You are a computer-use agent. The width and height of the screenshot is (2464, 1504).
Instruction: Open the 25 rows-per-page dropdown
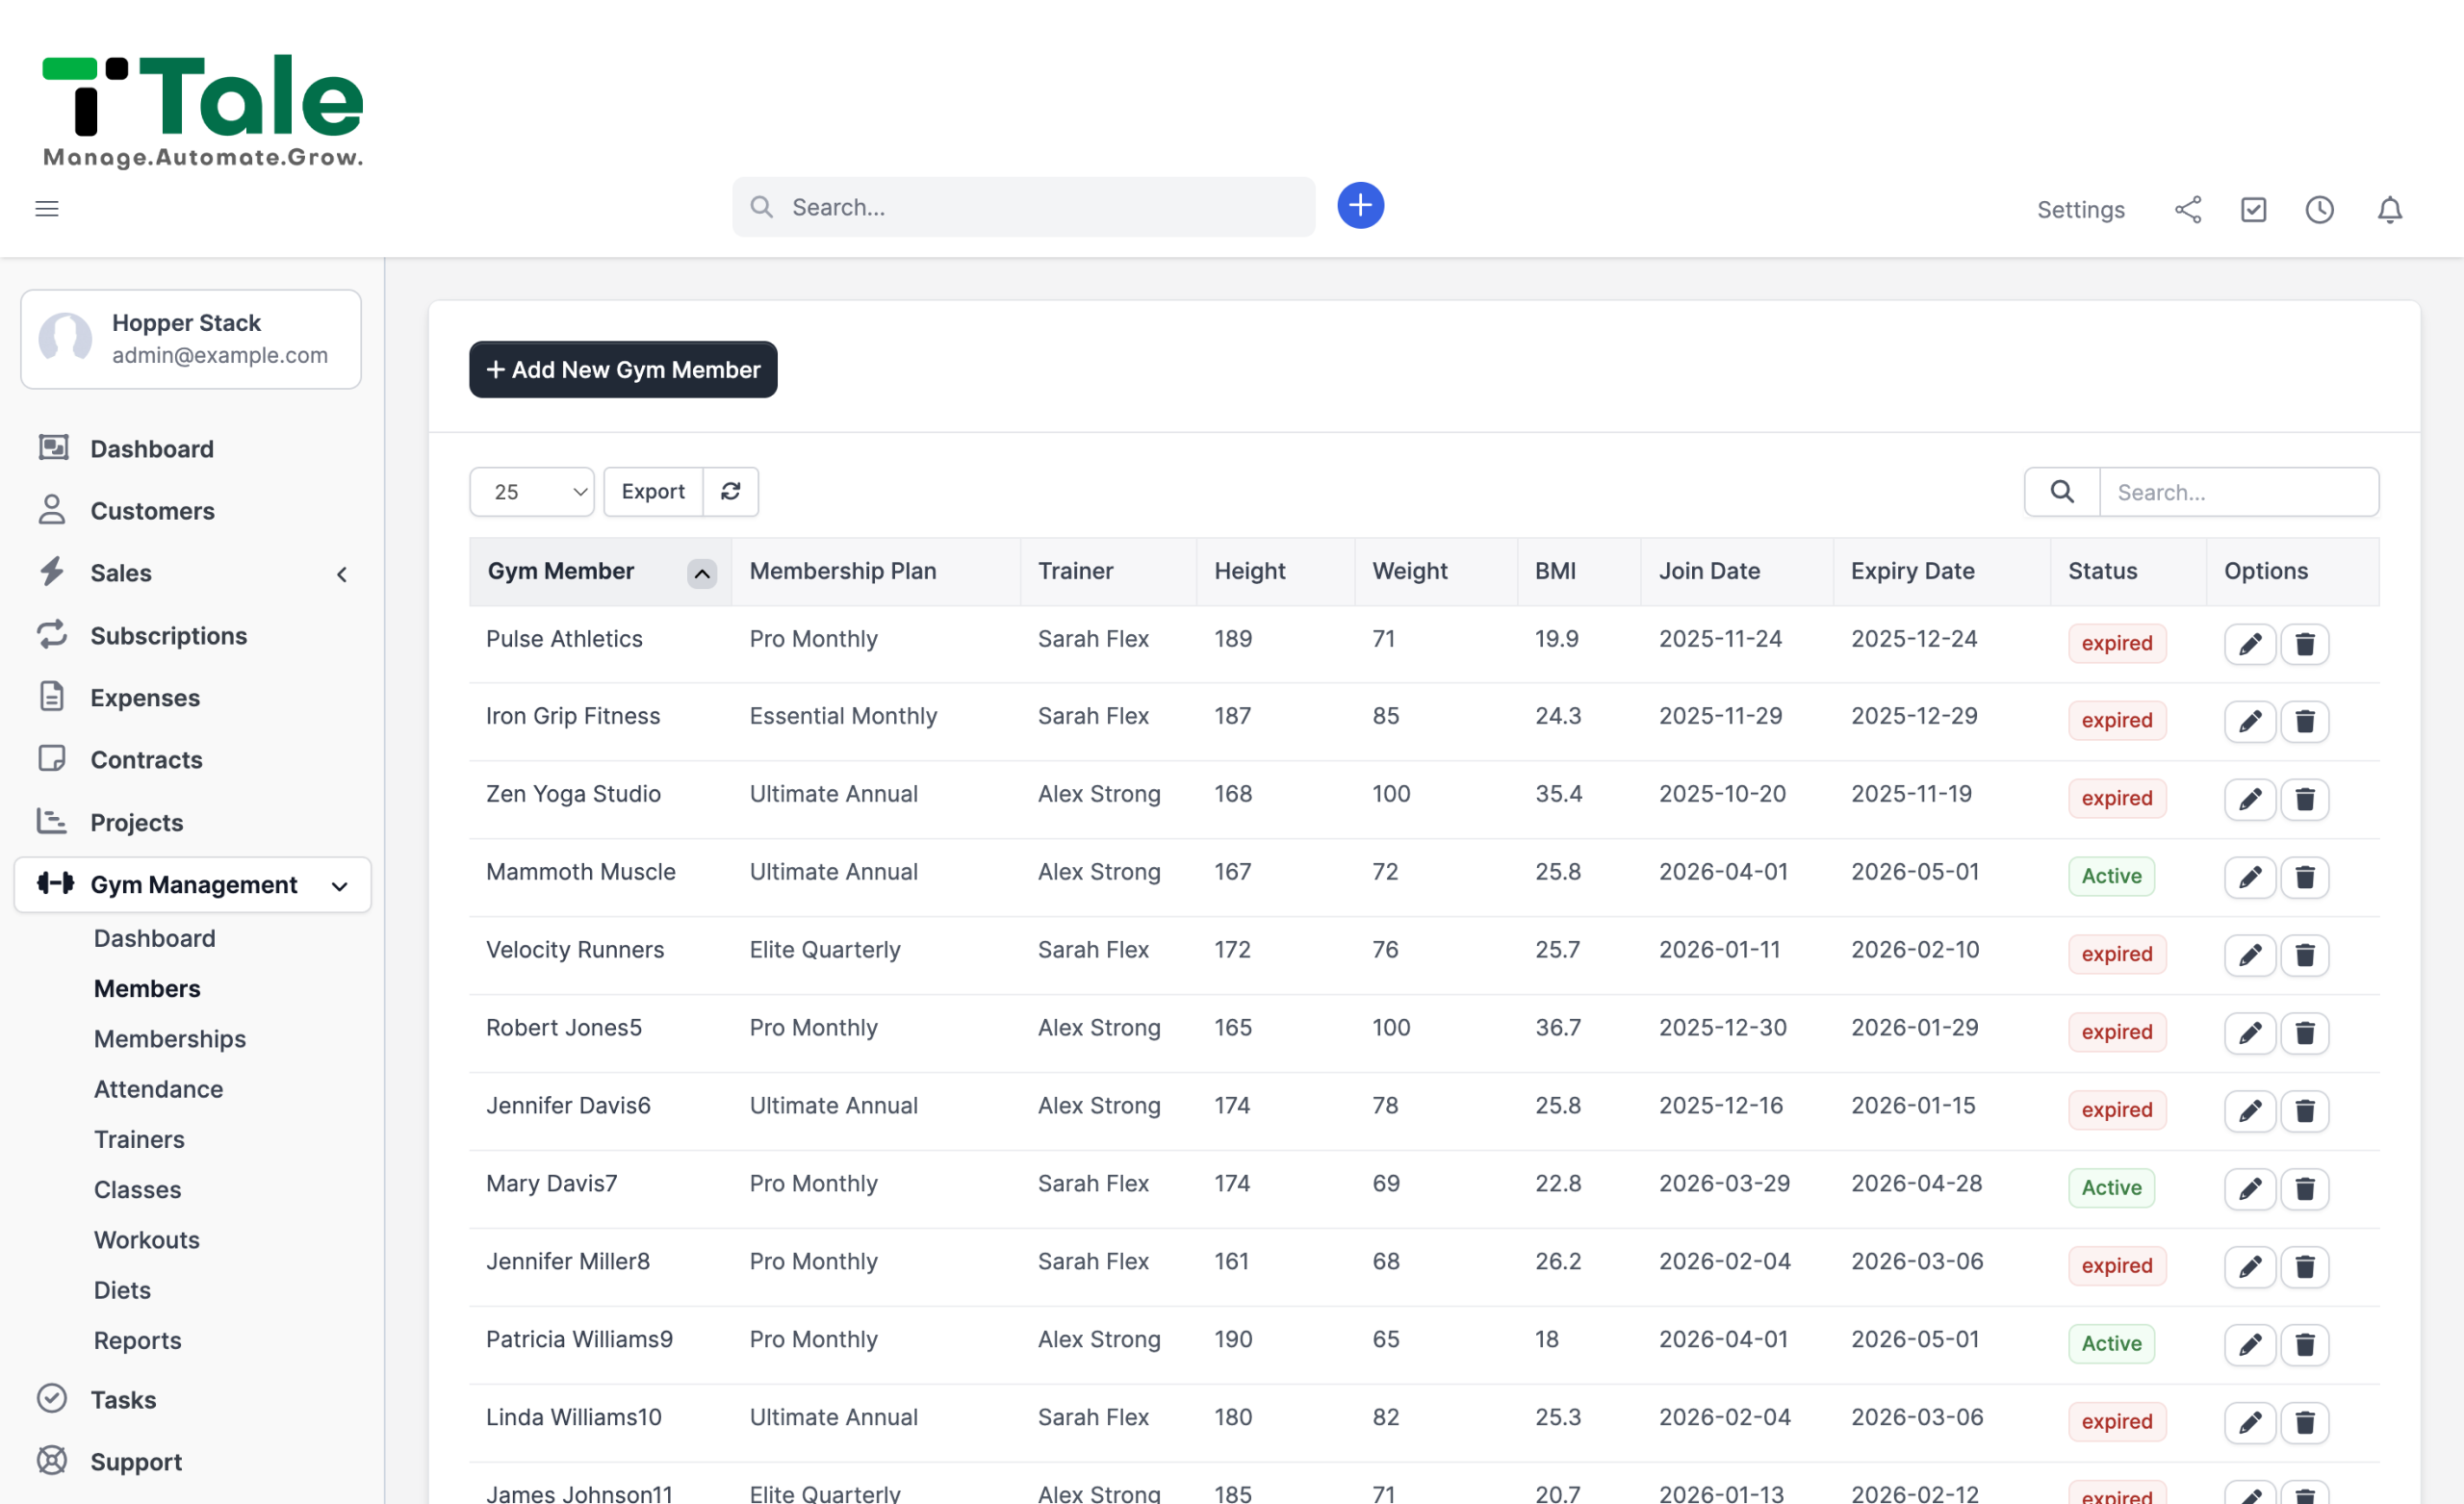point(531,491)
